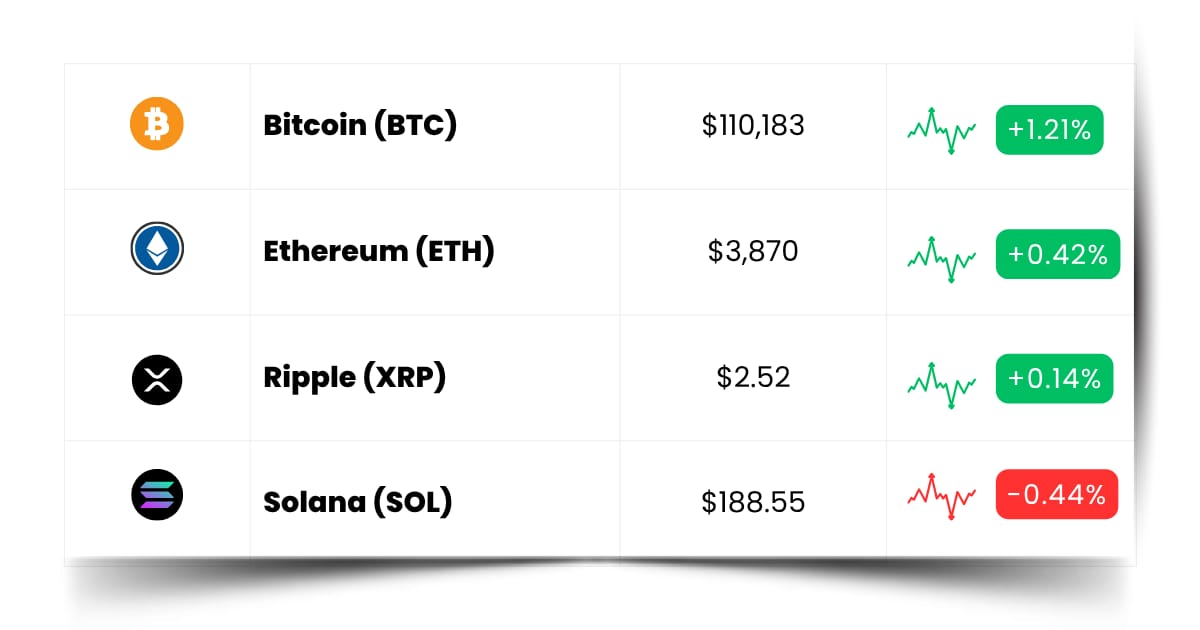Screen dimensions: 1200x630
Task: Click the $110,183 Bitcoin price
Action: [x=753, y=126]
